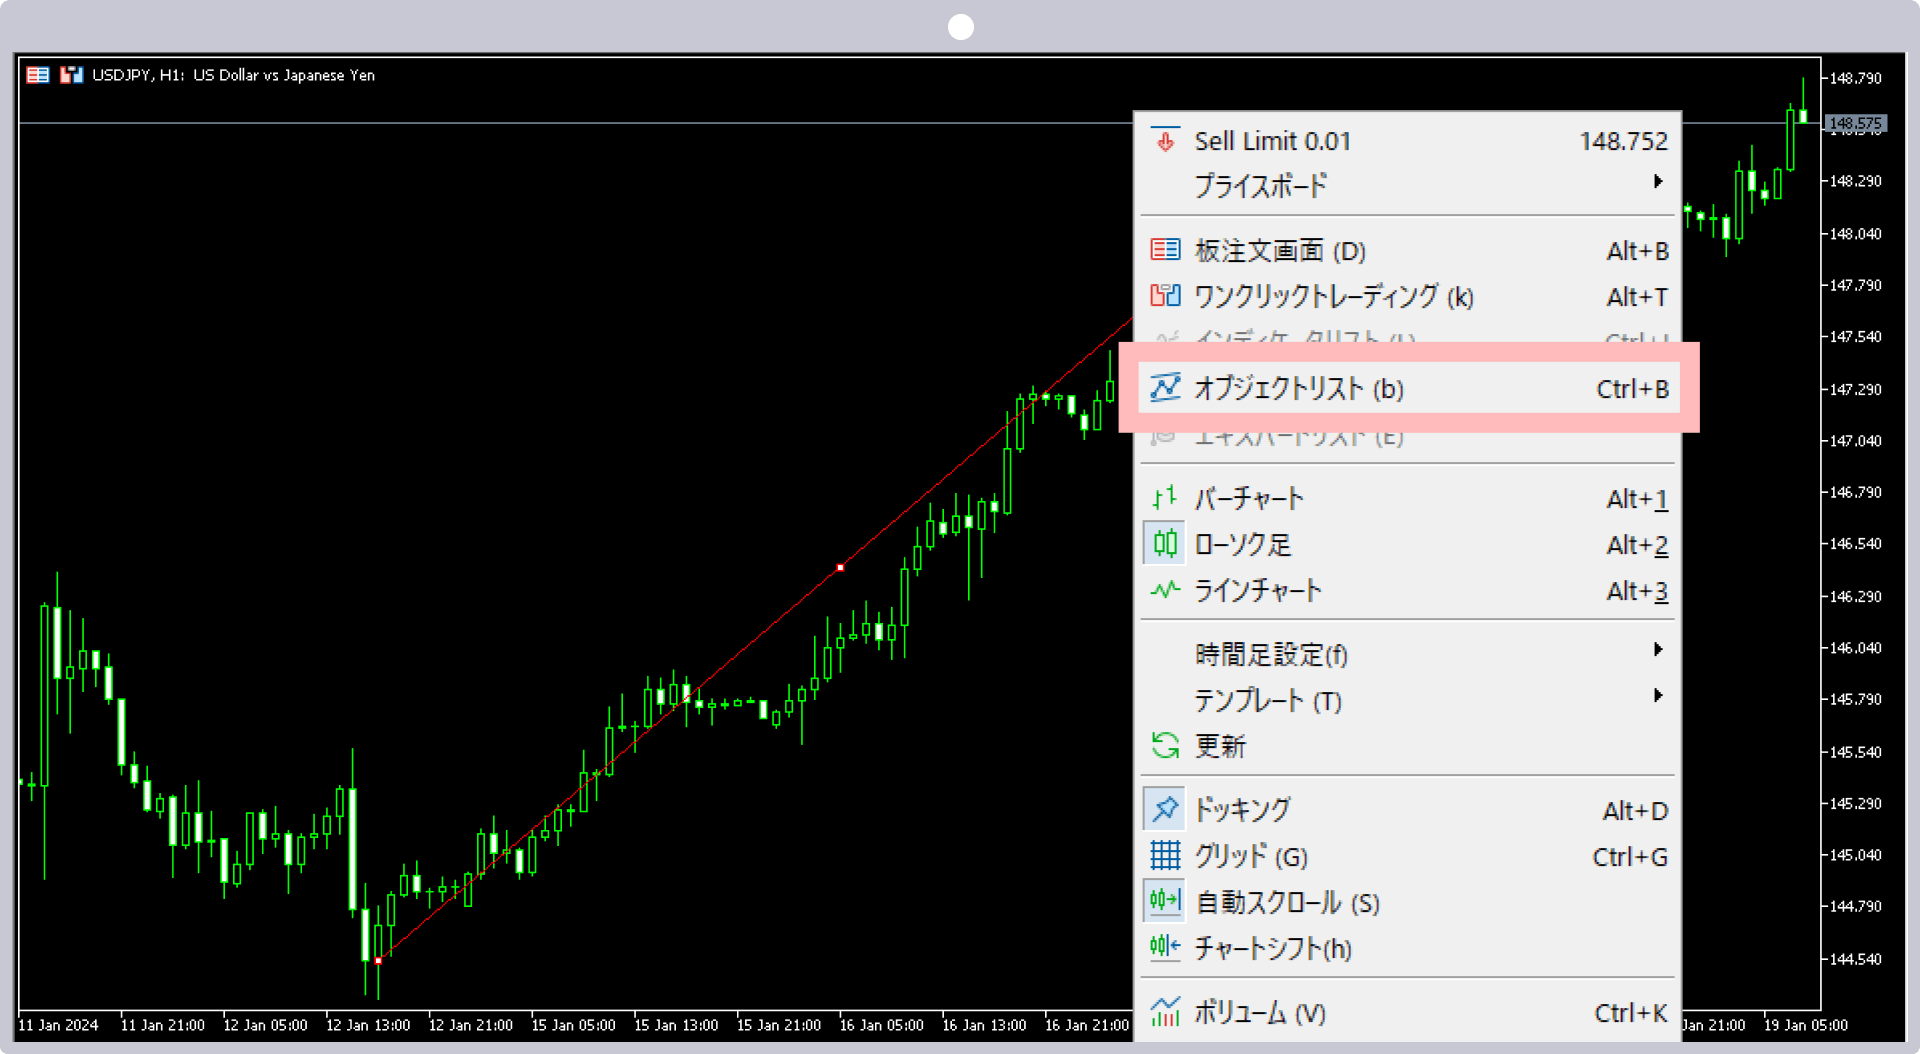Click the trendline lower start anchor point

tap(378, 960)
